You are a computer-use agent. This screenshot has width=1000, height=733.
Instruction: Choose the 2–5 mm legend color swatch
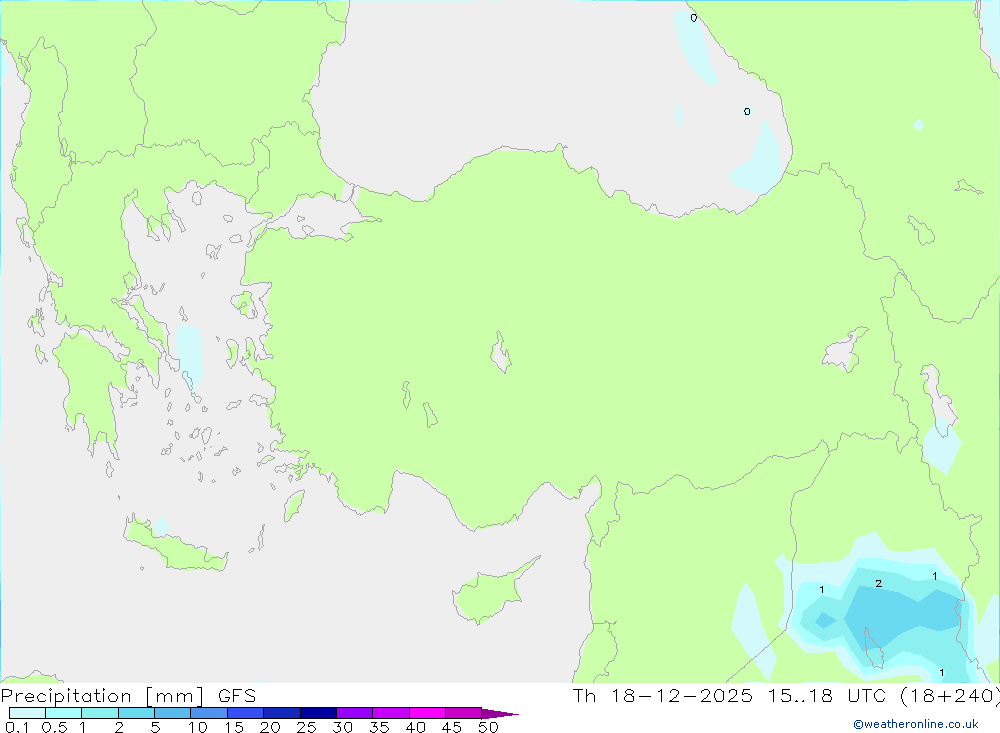click(x=136, y=713)
